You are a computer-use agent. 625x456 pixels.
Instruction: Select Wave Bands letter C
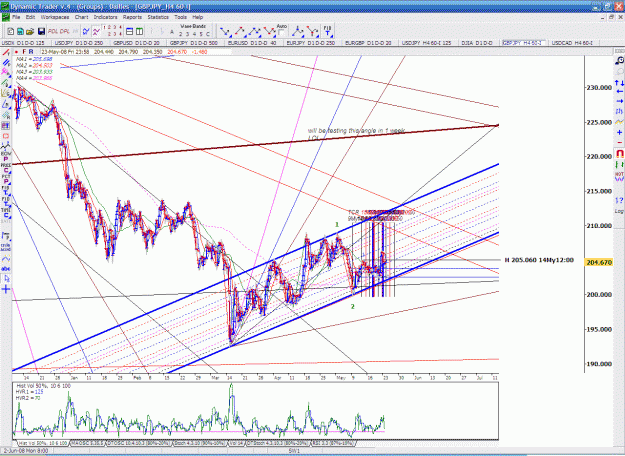(x=207, y=34)
